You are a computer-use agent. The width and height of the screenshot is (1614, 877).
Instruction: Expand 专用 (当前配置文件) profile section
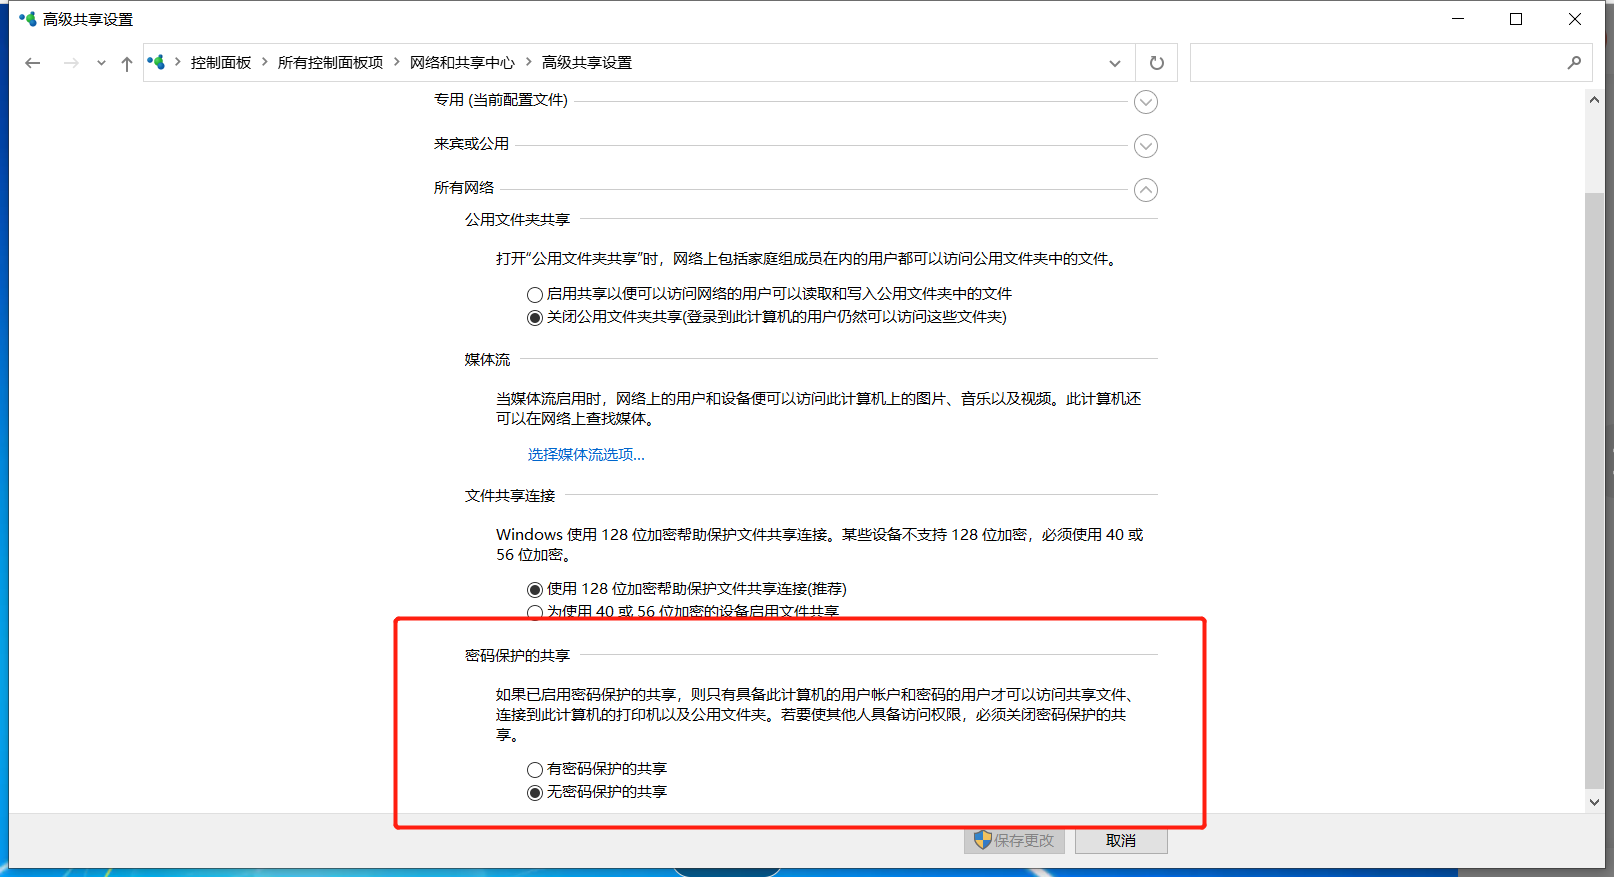tap(1146, 102)
